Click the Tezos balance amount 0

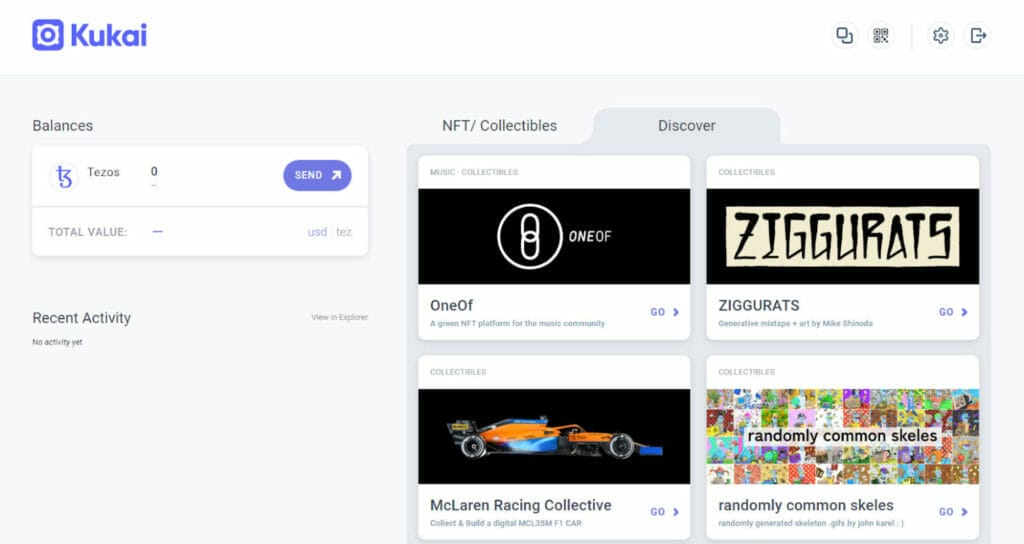click(154, 172)
